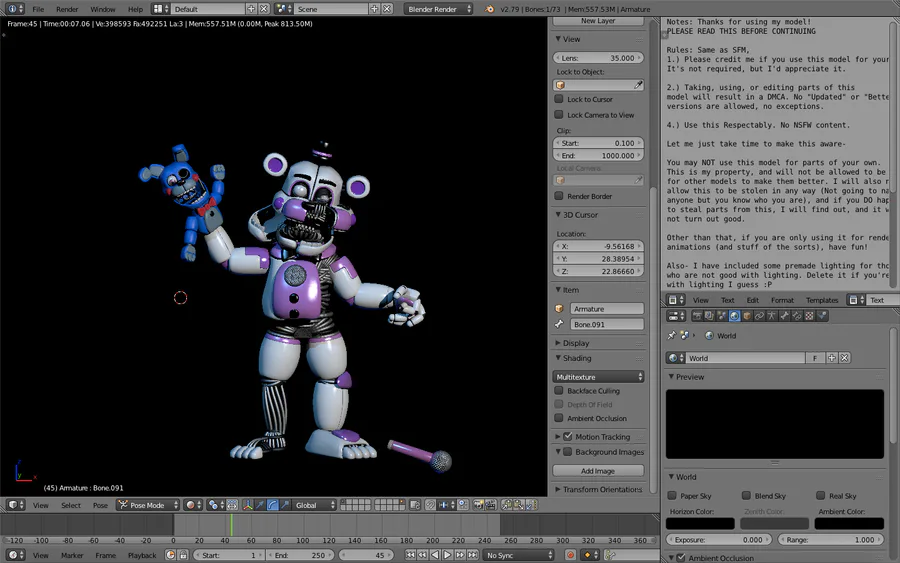The image size is (900, 563).
Task: Select the rotate manipulator arc
Action: 273,505
